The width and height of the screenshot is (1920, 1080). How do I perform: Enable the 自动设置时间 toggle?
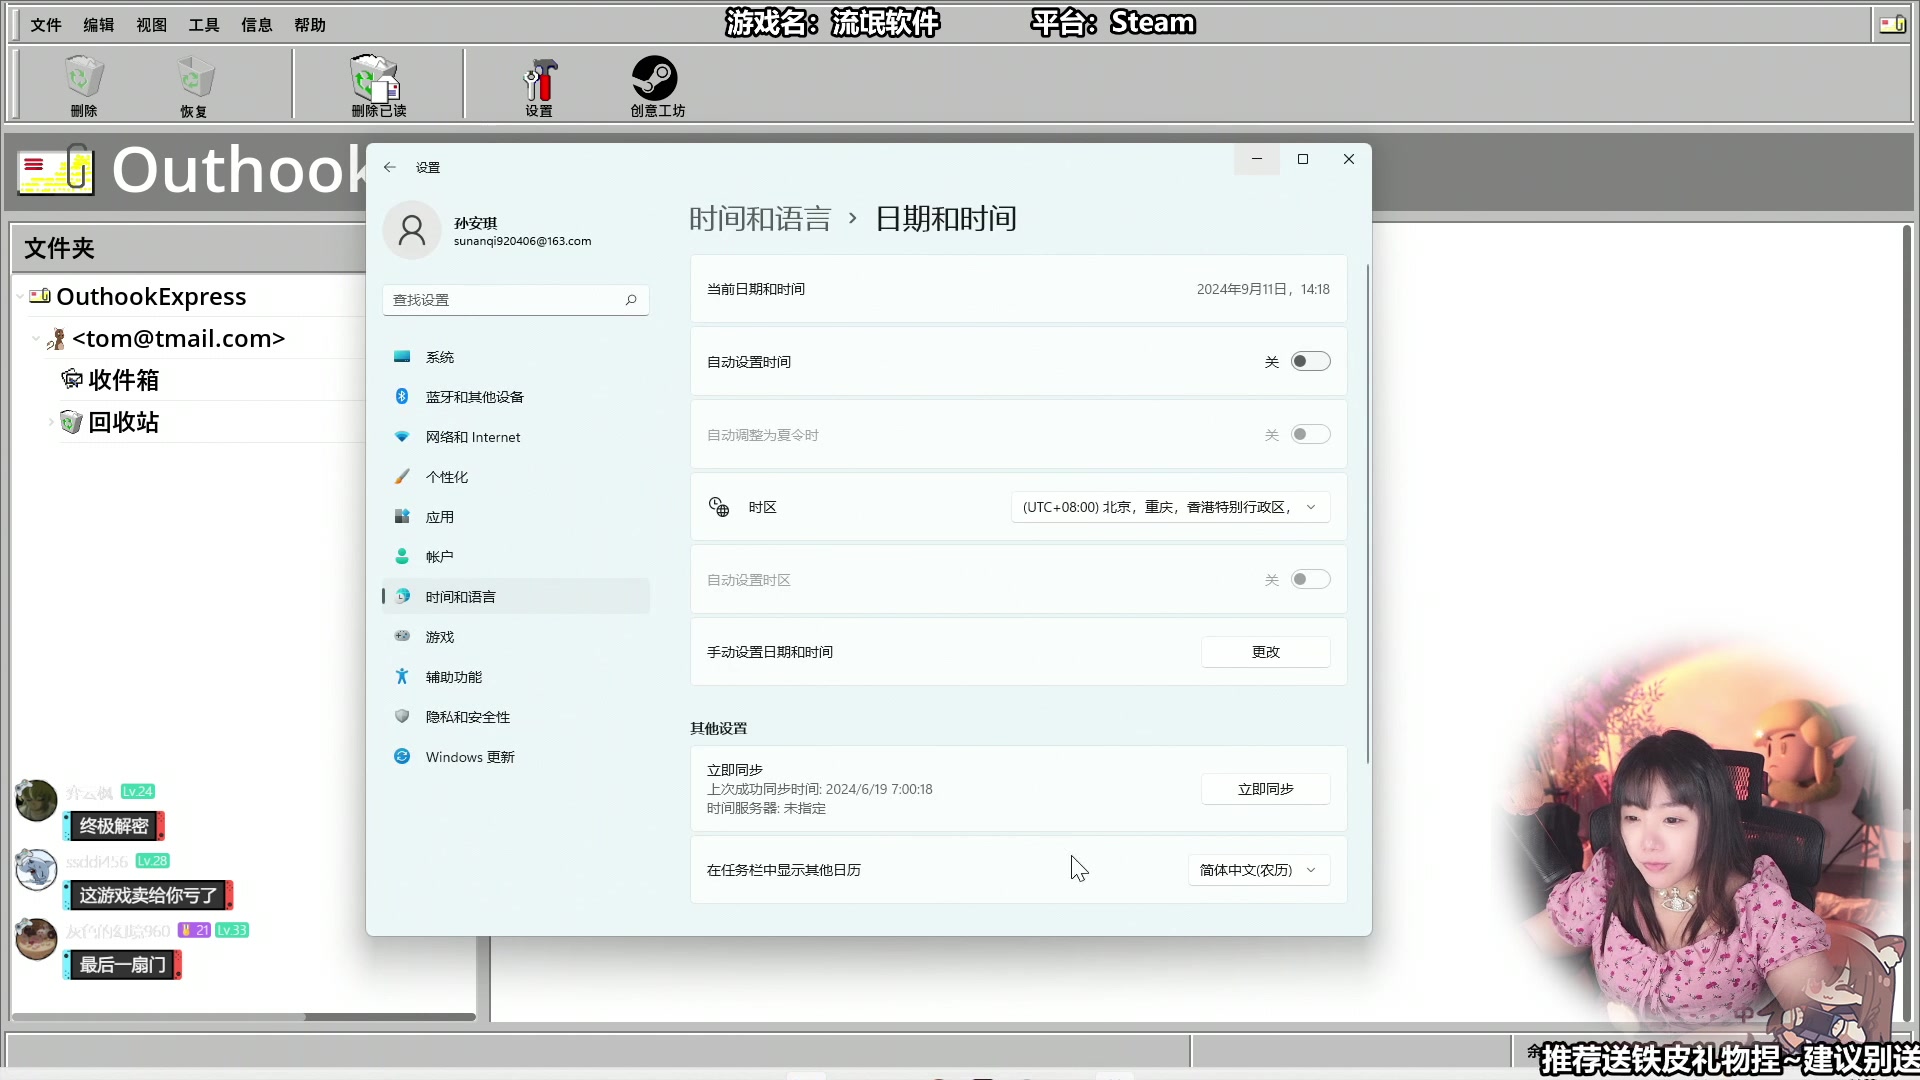(1310, 361)
